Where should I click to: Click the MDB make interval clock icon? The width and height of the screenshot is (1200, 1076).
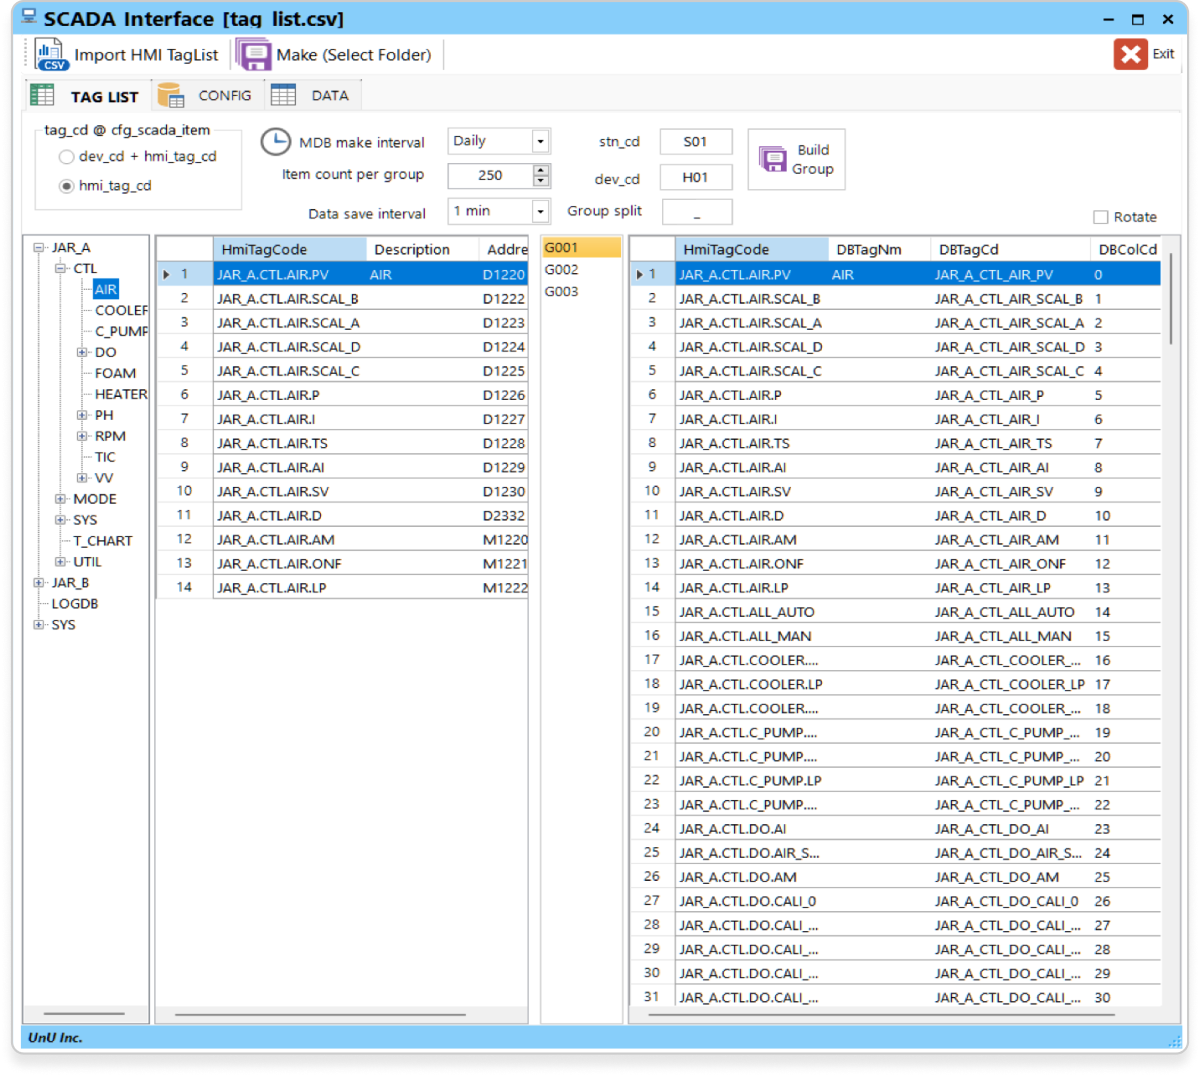click(x=275, y=142)
